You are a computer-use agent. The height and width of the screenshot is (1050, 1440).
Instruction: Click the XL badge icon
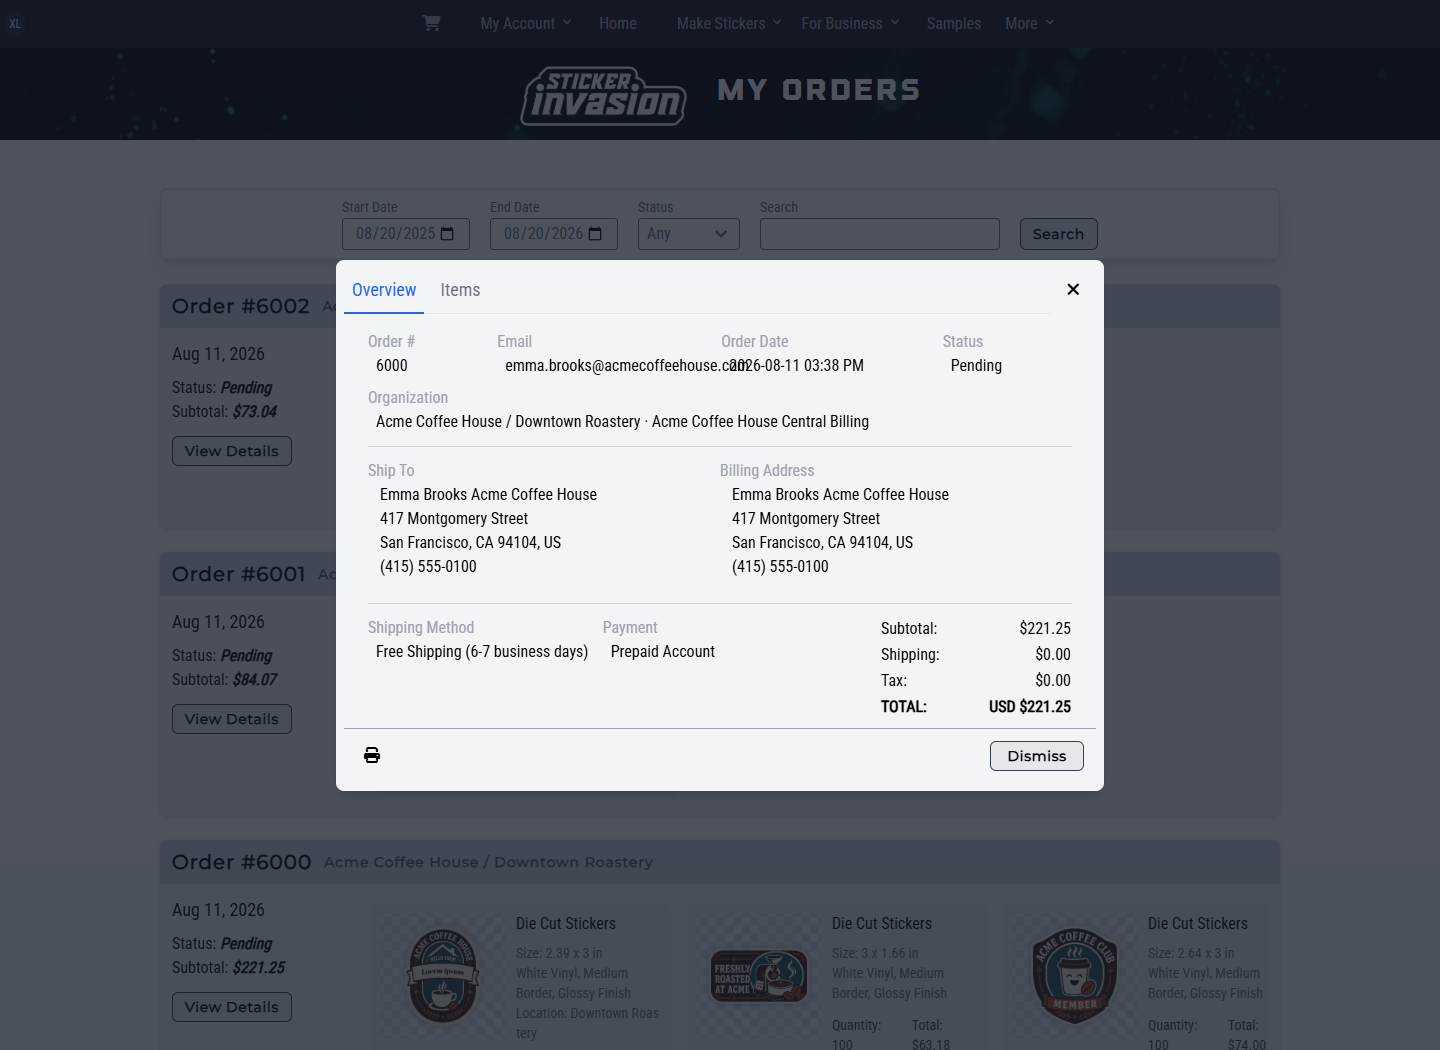[15, 24]
